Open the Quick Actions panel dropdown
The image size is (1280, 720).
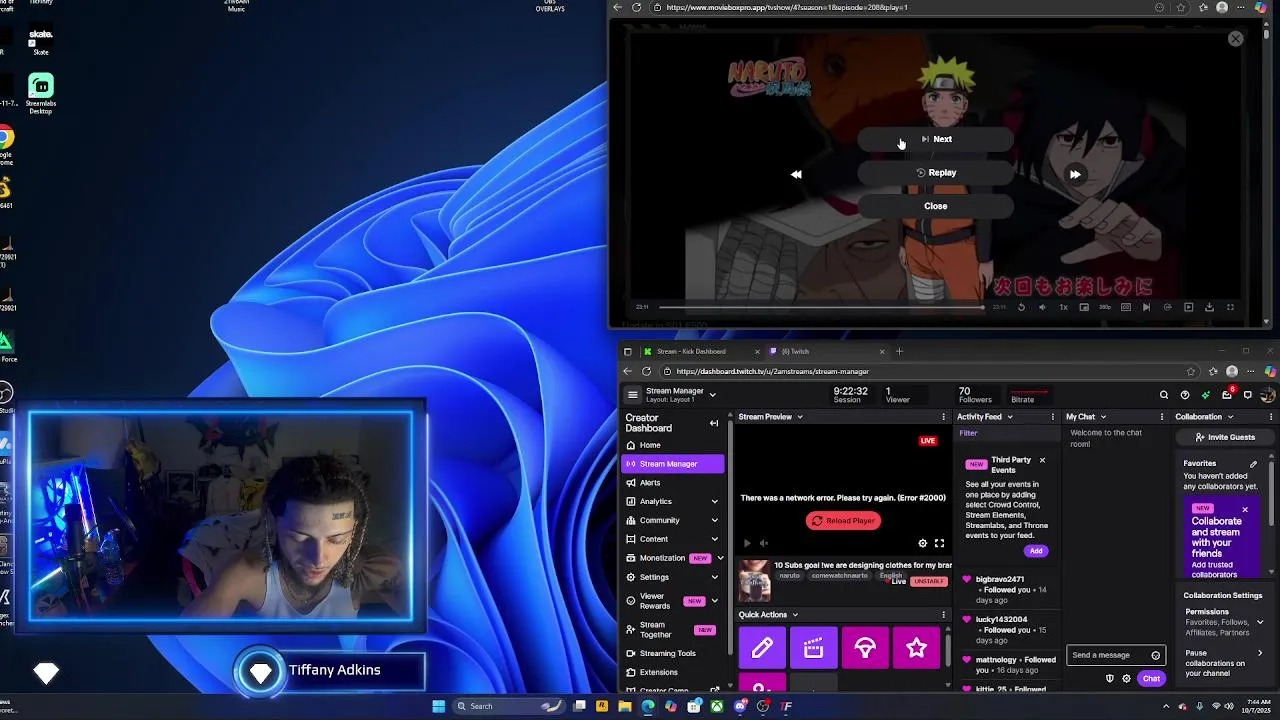coord(795,615)
